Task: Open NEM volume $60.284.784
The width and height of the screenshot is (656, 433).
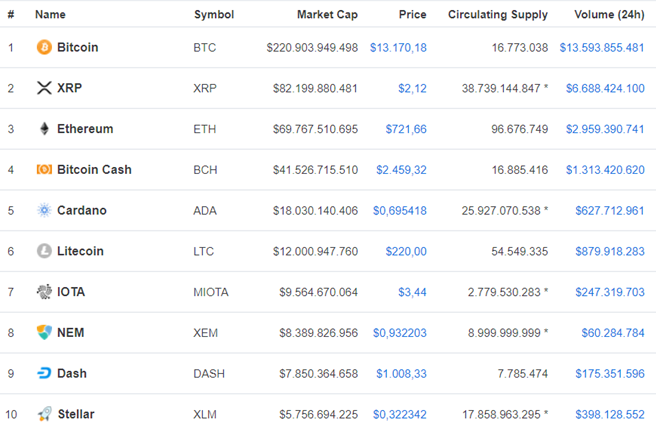Action: click(x=613, y=333)
